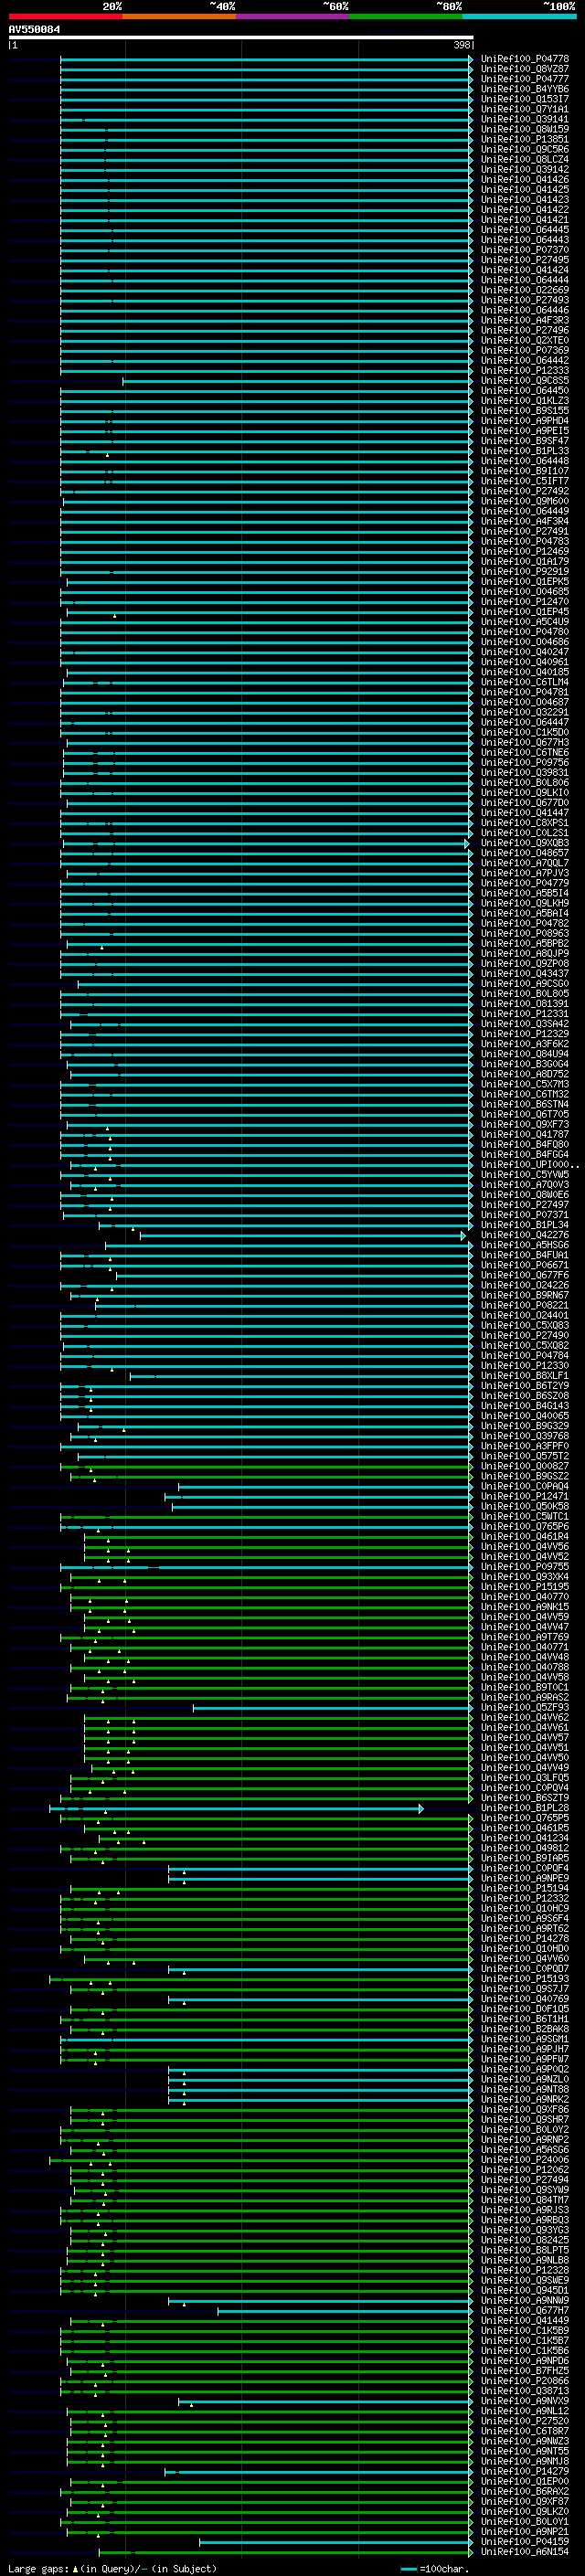Click the green ~80% legend segment

pyautogui.click(x=406, y=16)
